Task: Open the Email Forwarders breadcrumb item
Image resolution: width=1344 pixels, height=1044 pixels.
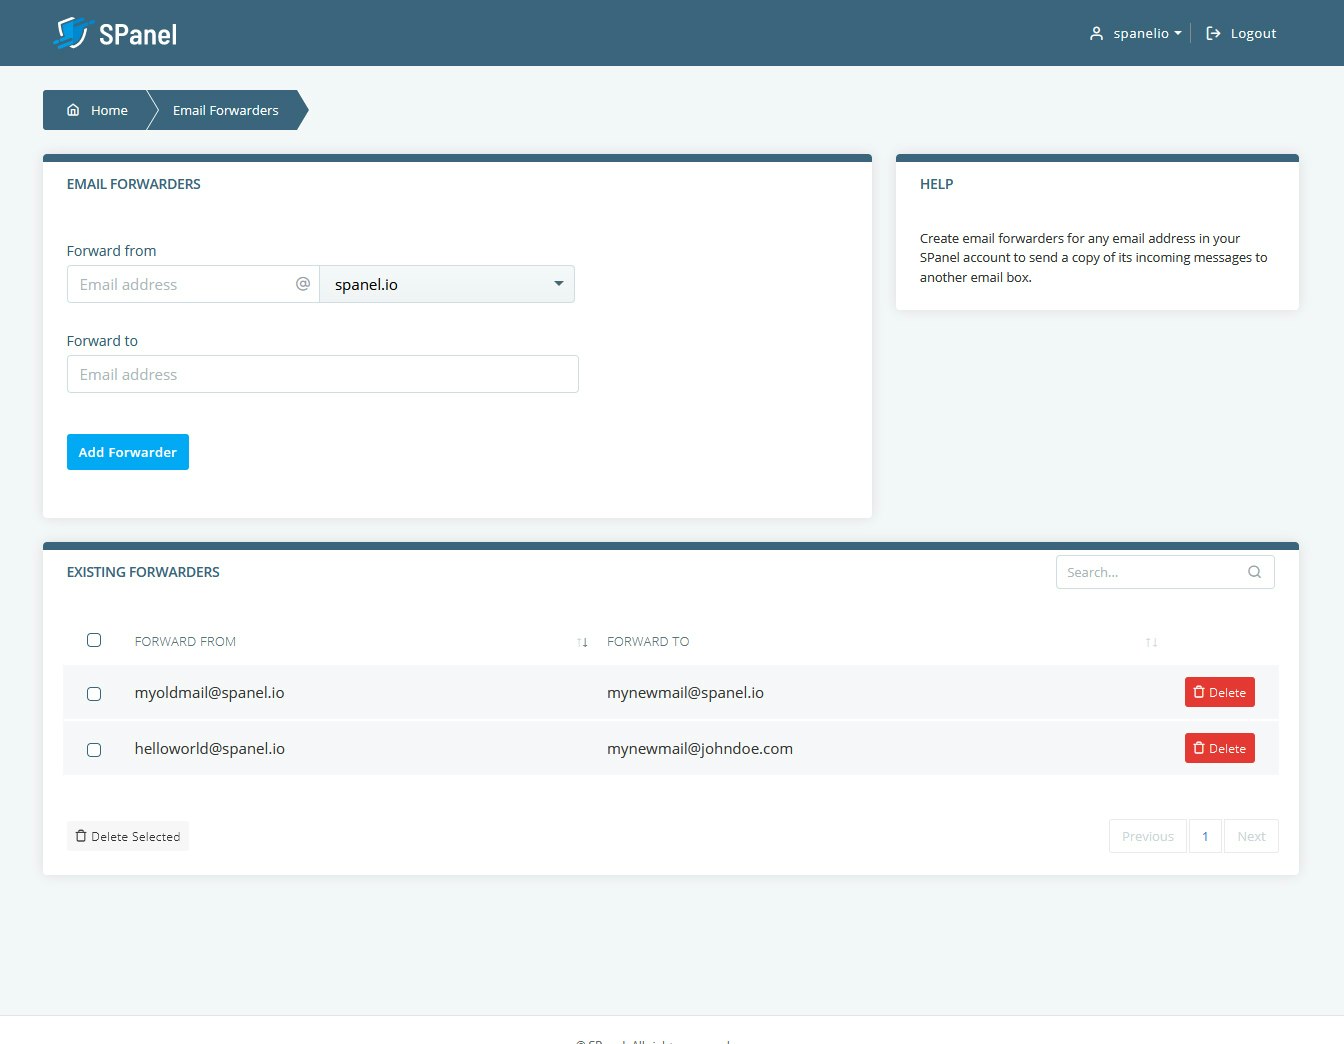Action: 225,110
